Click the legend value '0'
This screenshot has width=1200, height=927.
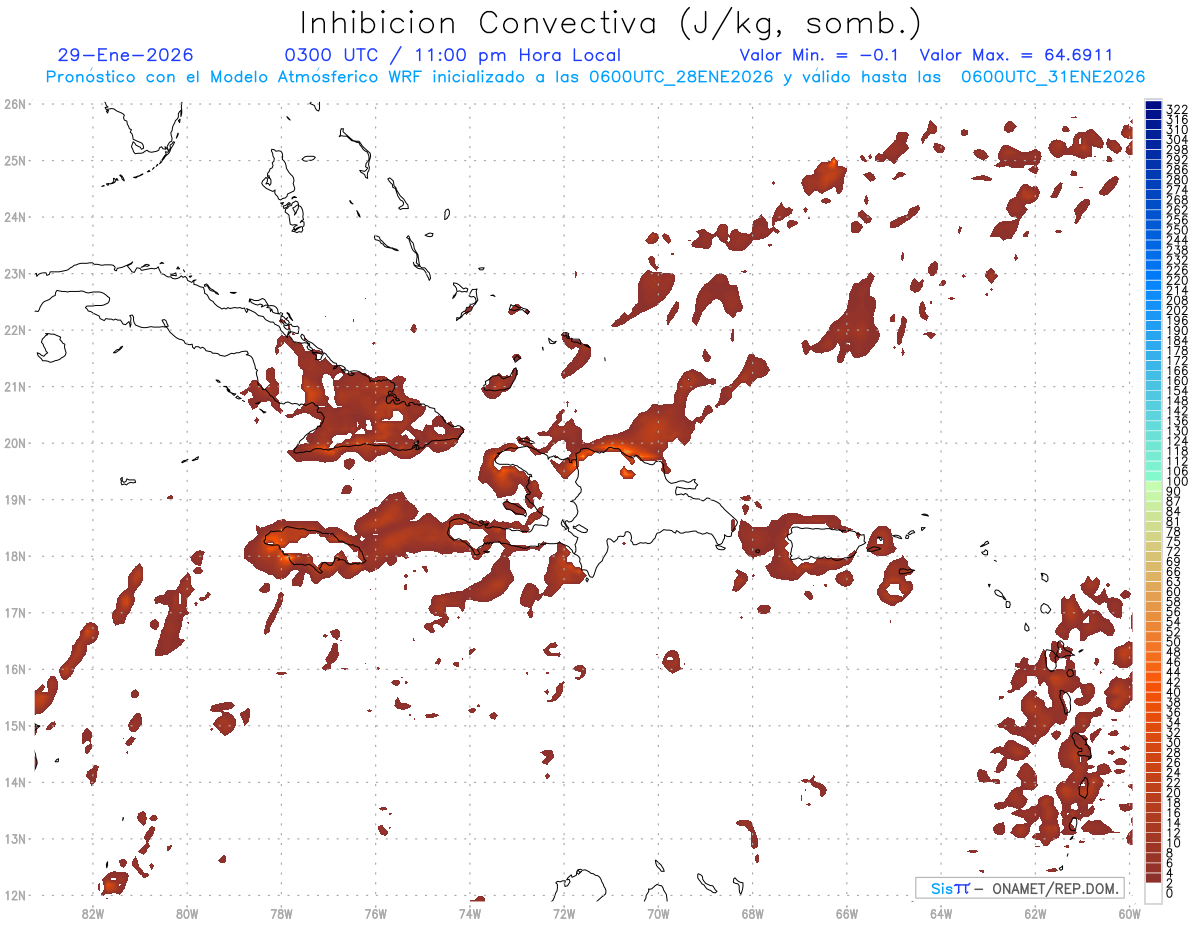coord(1170,893)
